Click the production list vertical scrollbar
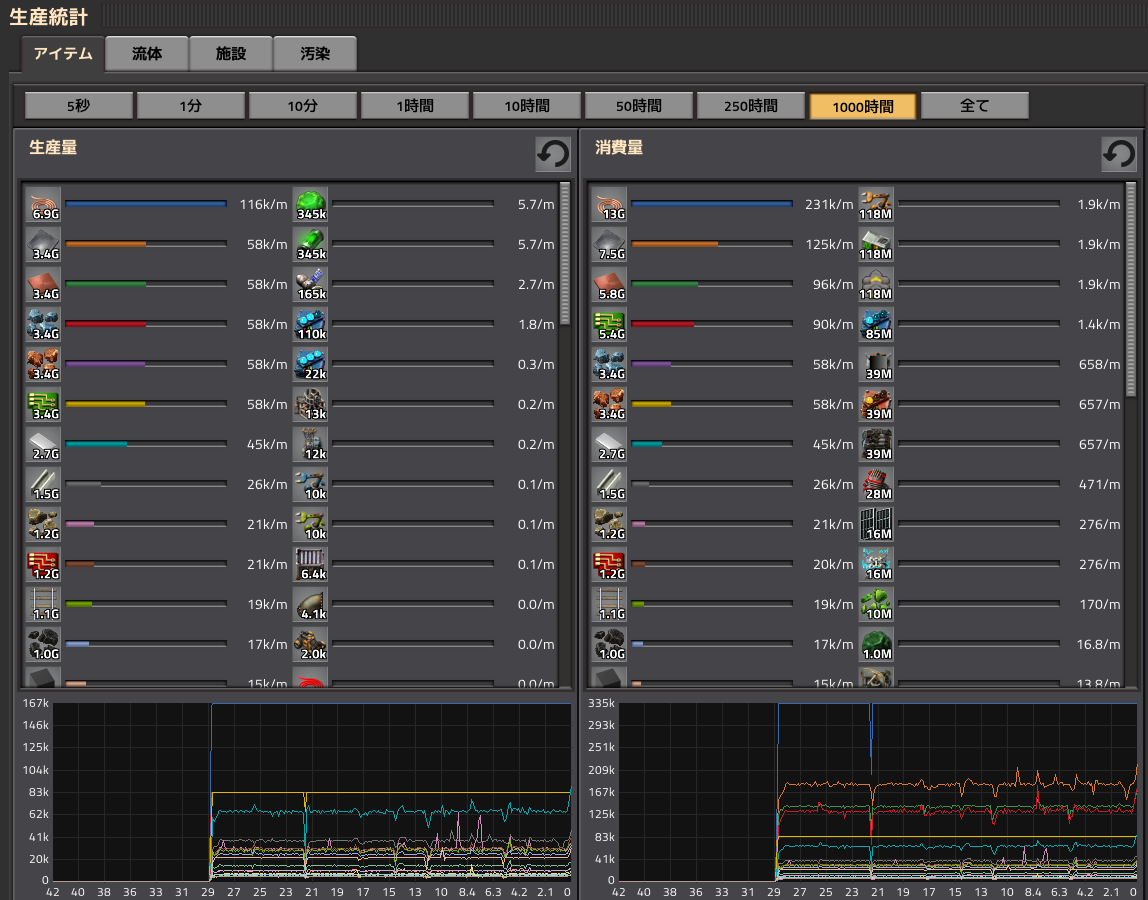The width and height of the screenshot is (1148, 900). coord(565,254)
